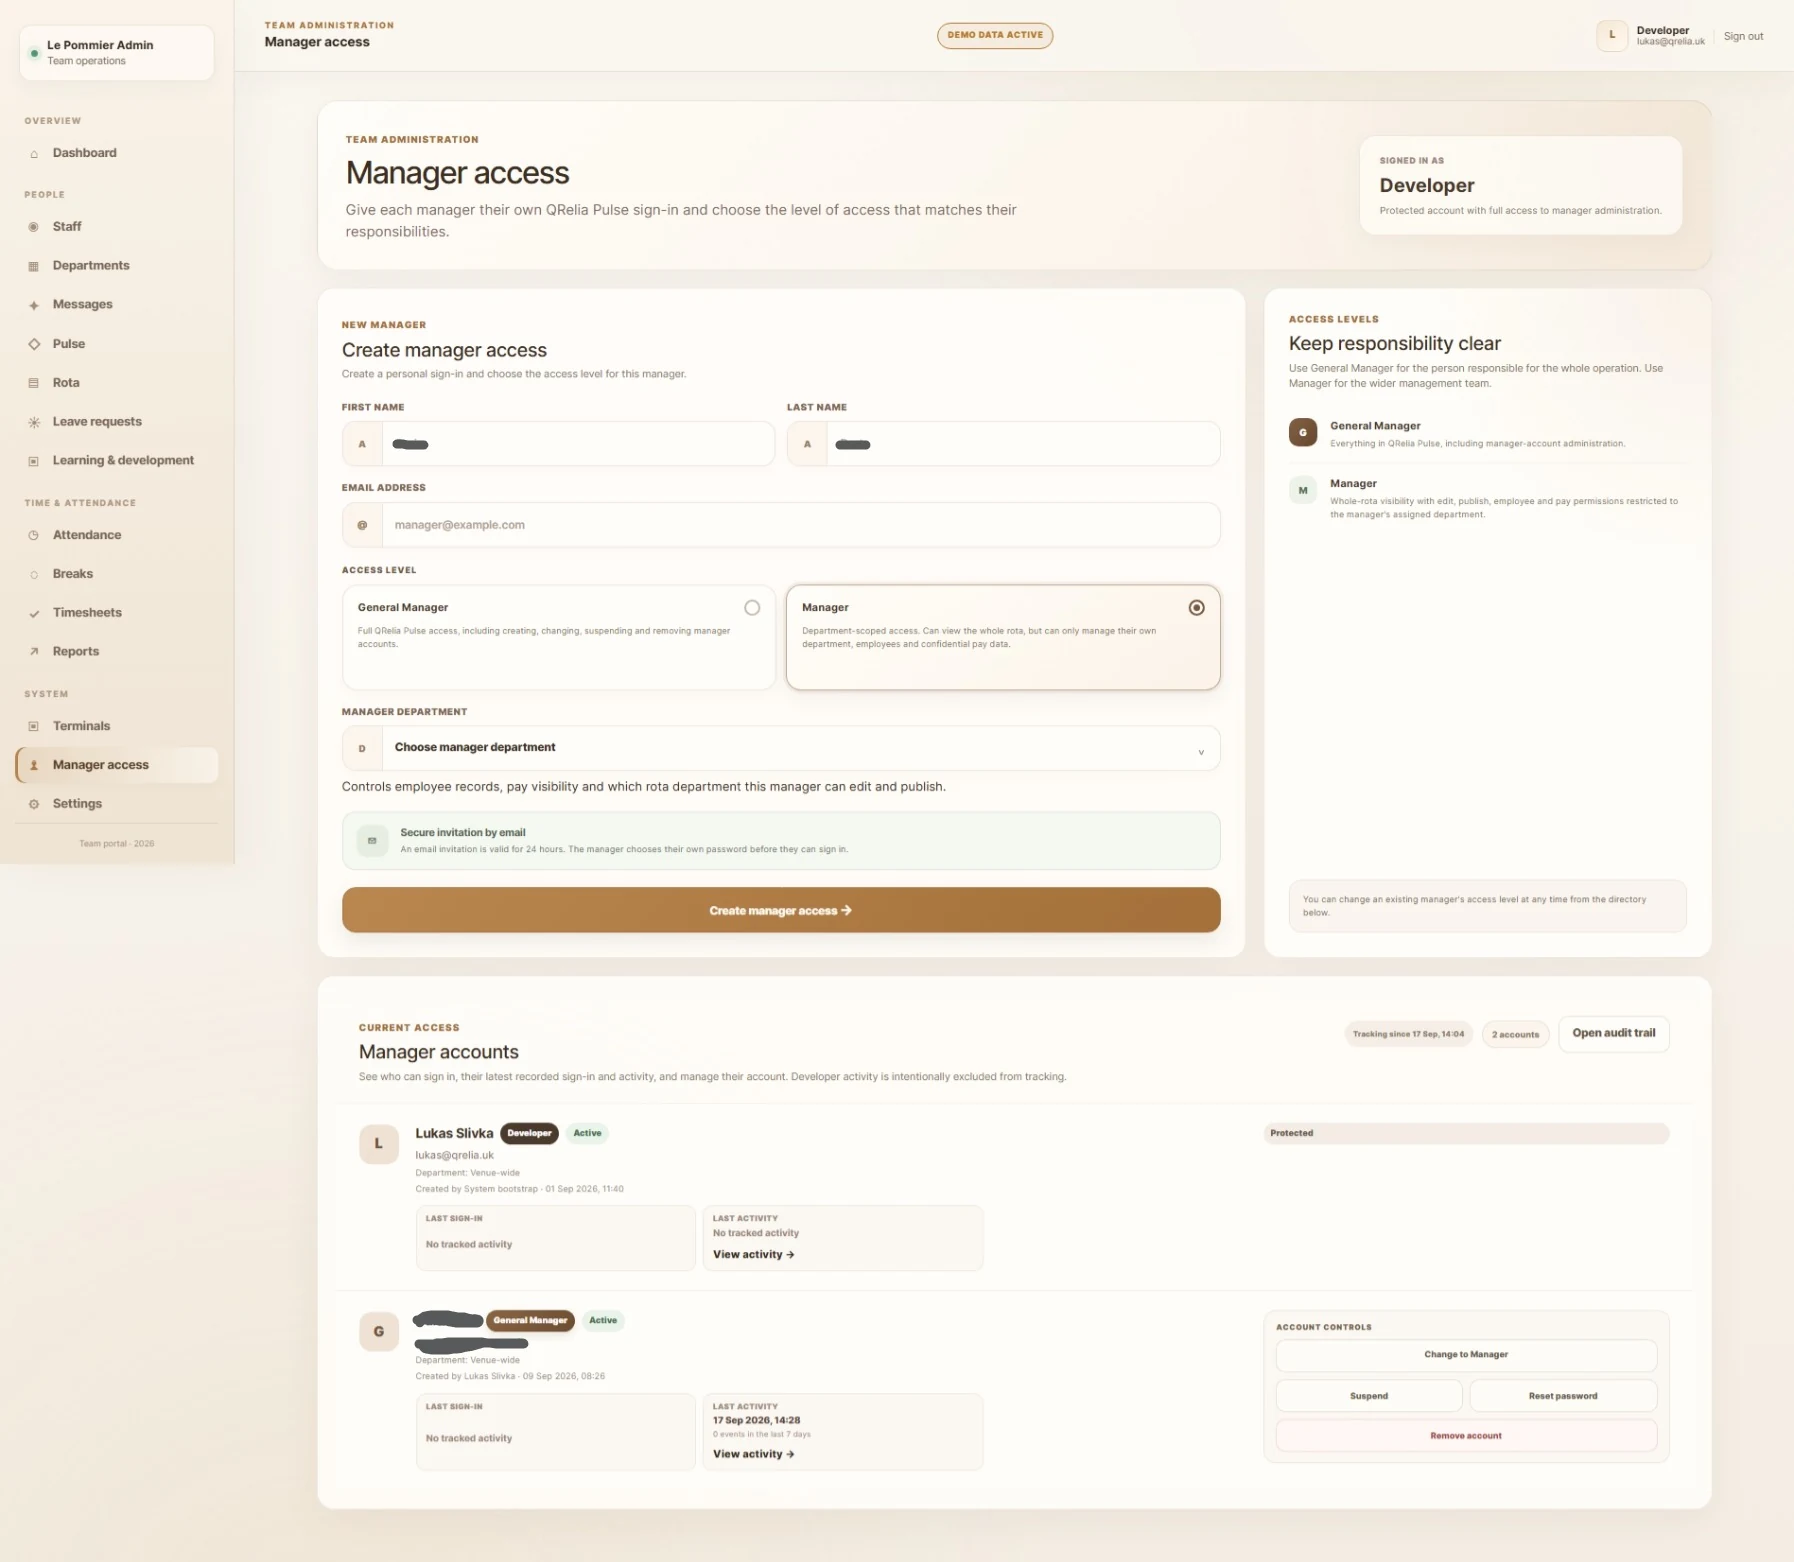The height and width of the screenshot is (1562, 1794).
Task: Click the Timesheets checkmark icon
Action: tap(34, 613)
